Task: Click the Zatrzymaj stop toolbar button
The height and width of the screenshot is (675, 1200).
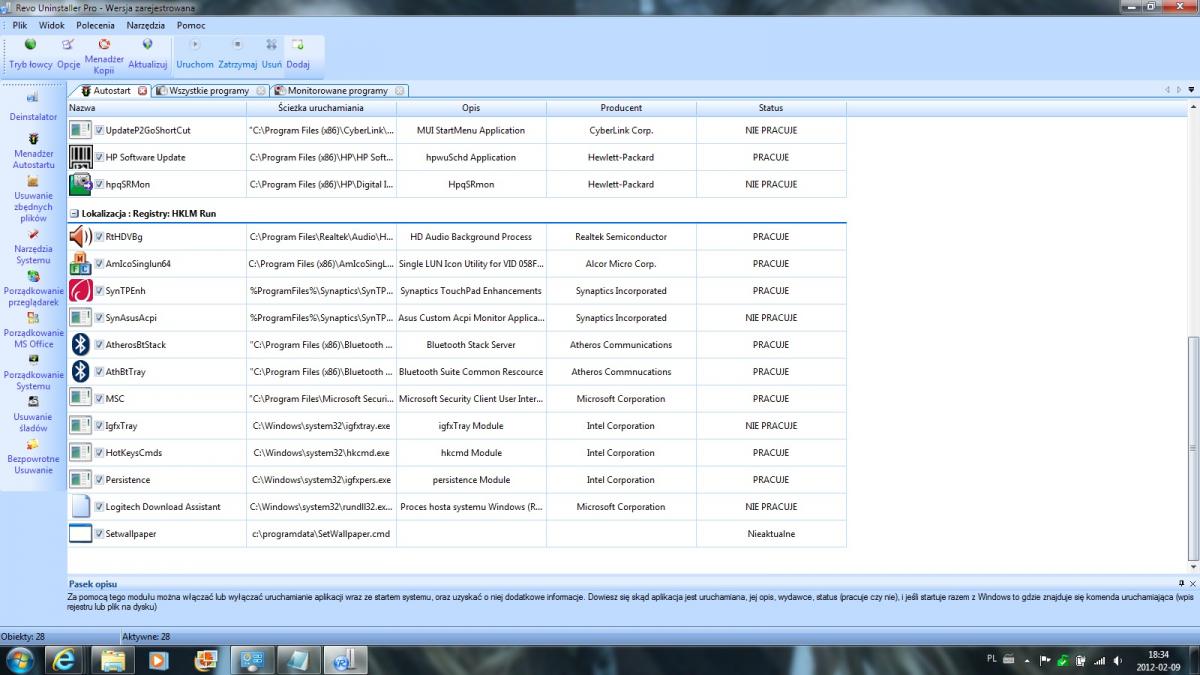Action: point(238,53)
